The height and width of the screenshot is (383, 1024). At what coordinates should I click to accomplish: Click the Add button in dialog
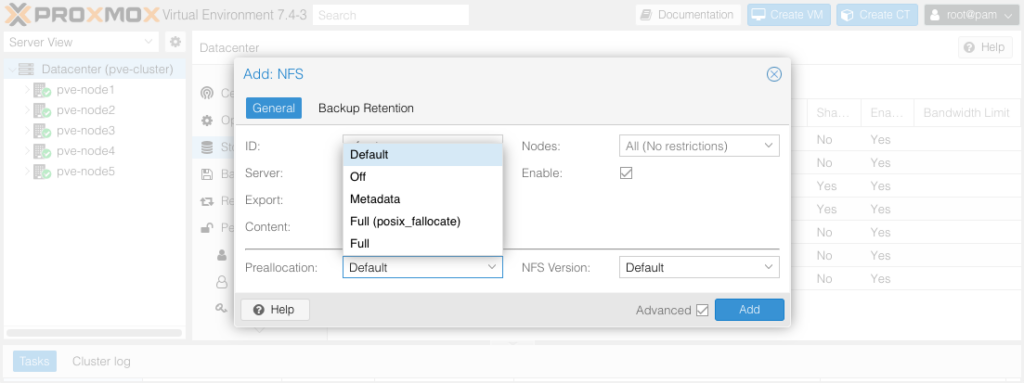coord(749,310)
